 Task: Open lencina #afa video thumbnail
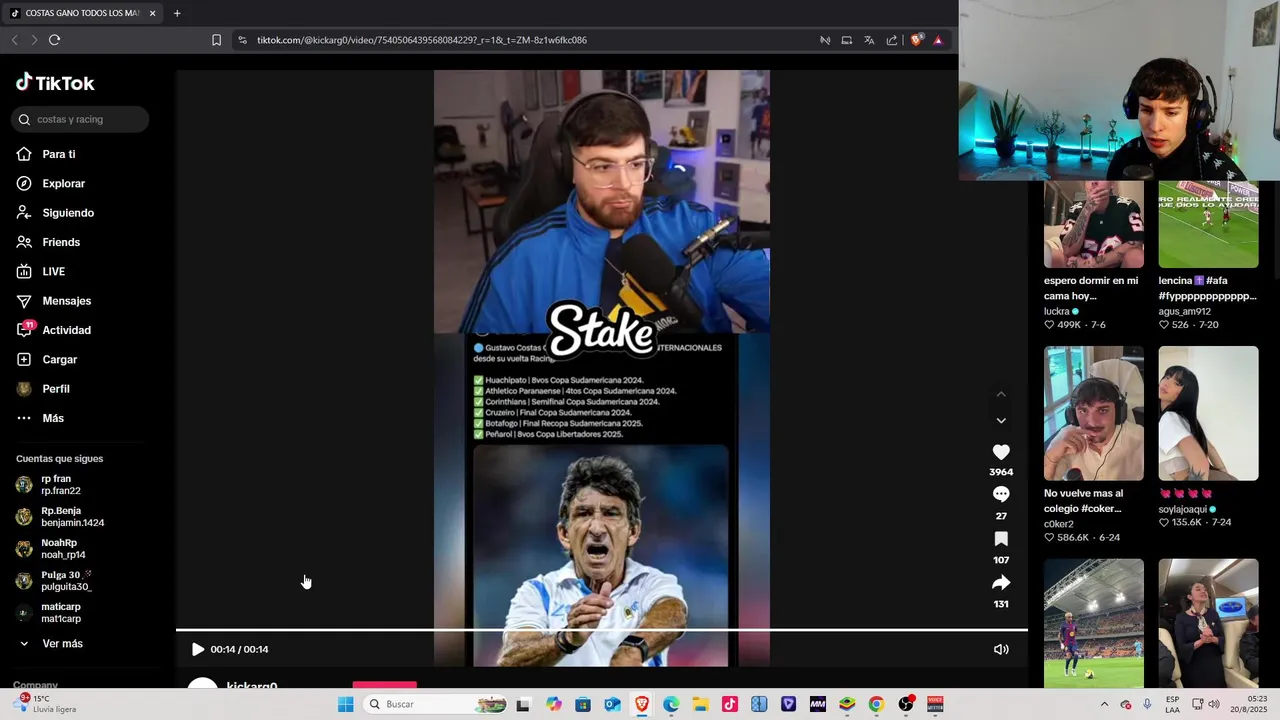pos(1208,224)
